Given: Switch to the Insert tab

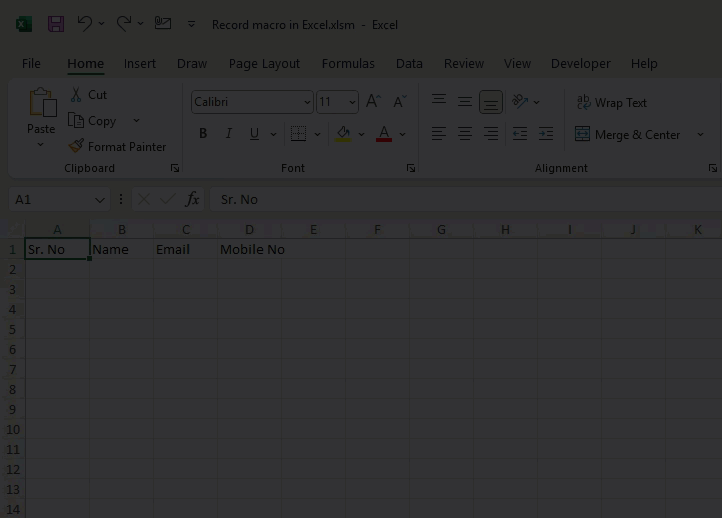Looking at the screenshot, I should coord(140,64).
